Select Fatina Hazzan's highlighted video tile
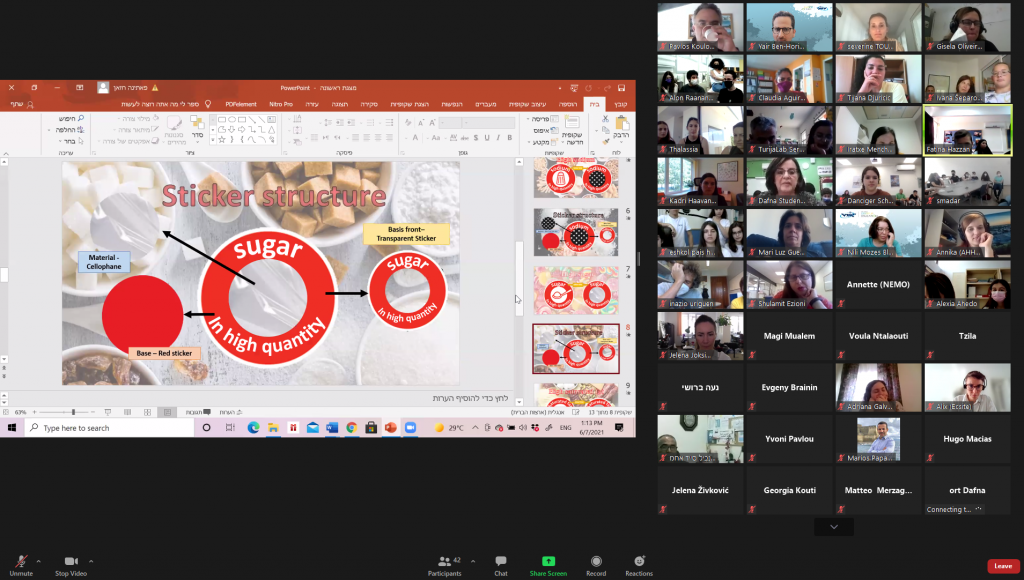The image size is (1024, 580). (x=967, y=130)
